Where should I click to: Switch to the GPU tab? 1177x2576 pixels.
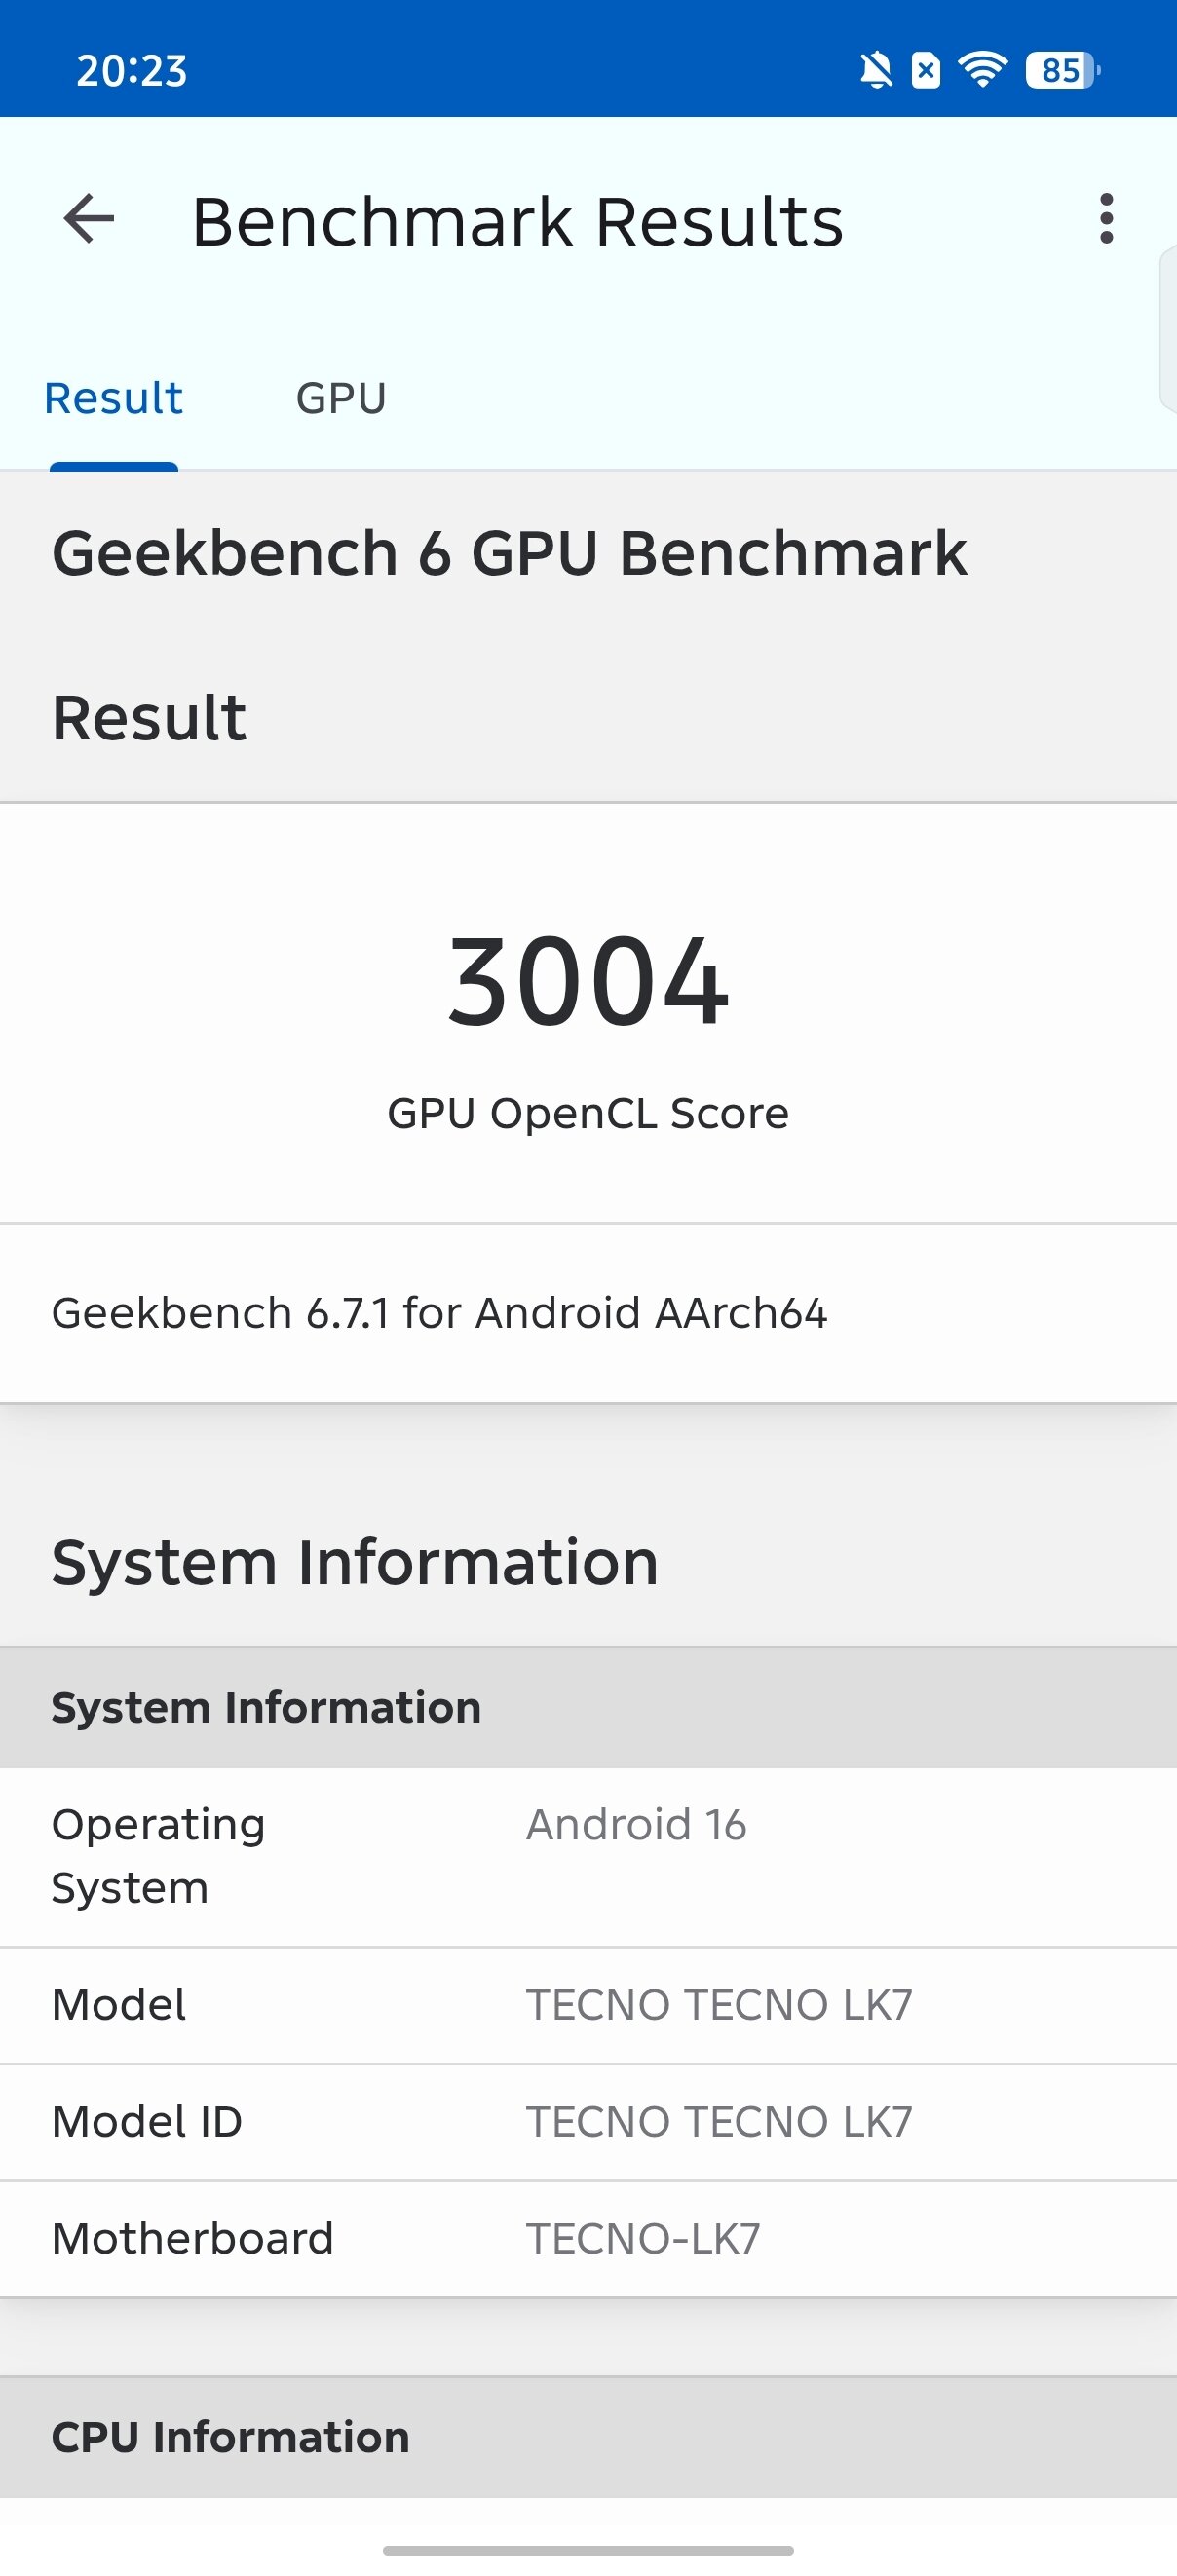pyautogui.click(x=341, y=398)
